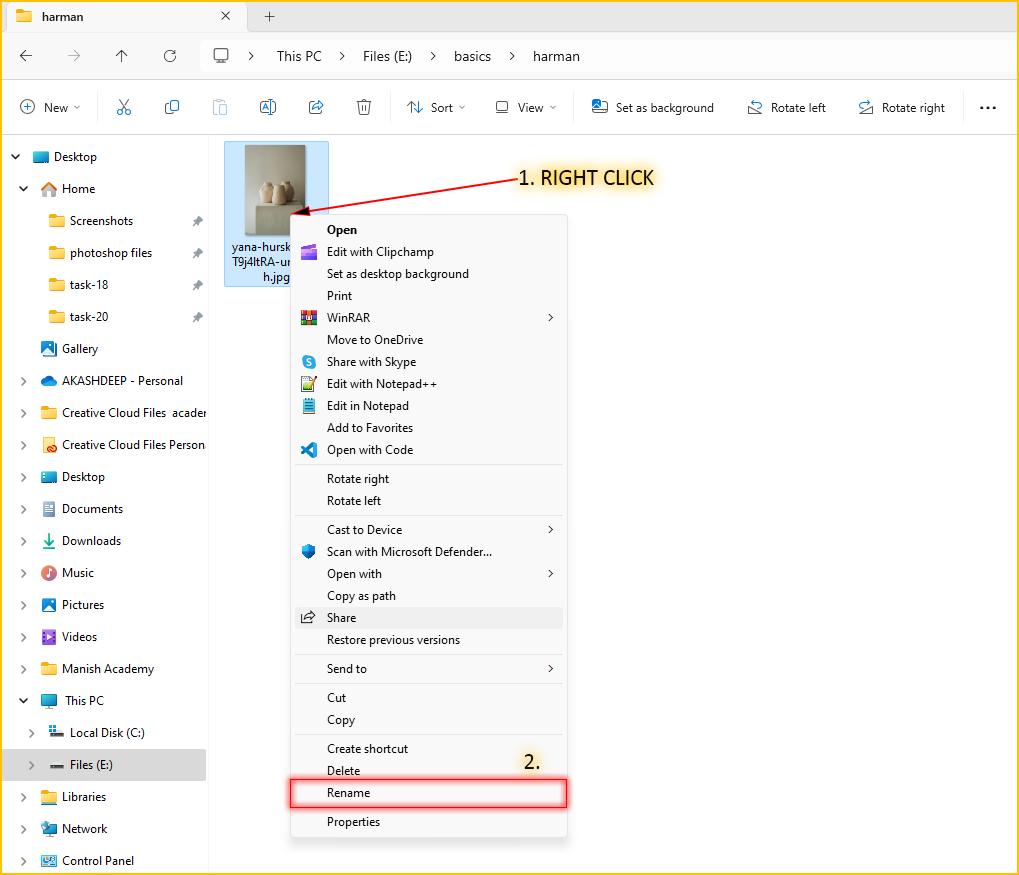Click the Copy icon in toolbar
The width and height of the screenshot is (1019, 875).
(172, 108)
